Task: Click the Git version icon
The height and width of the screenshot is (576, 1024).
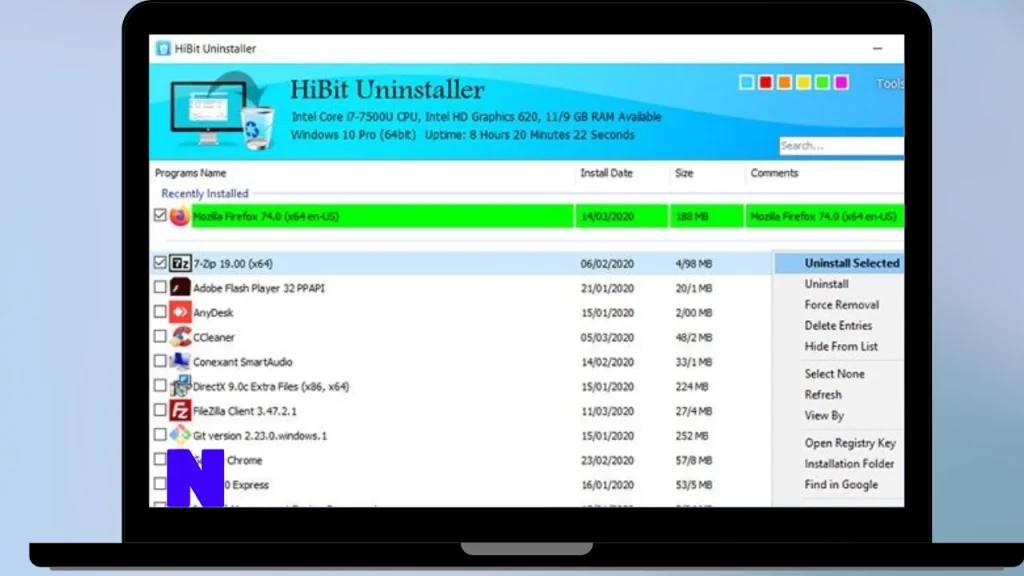Action: click(x=180, y=435)
